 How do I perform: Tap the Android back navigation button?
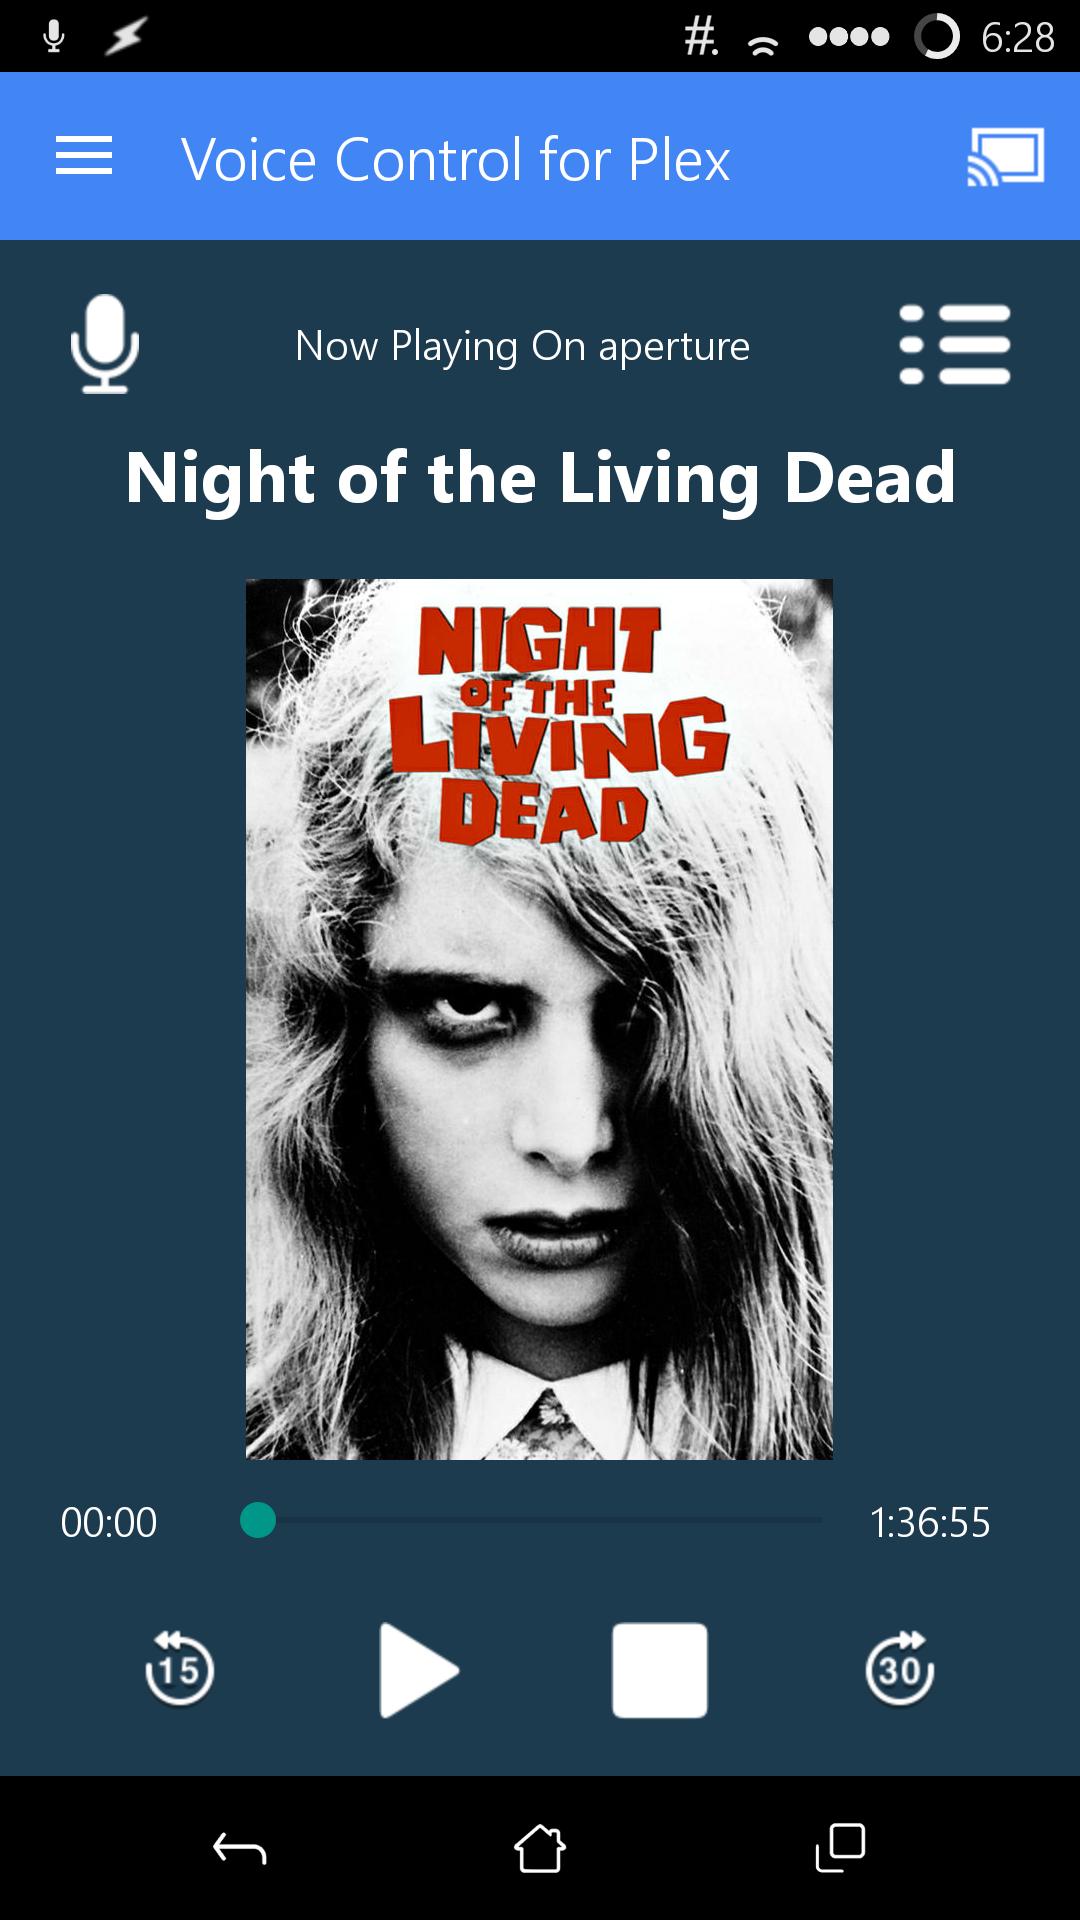[240, 1848]
